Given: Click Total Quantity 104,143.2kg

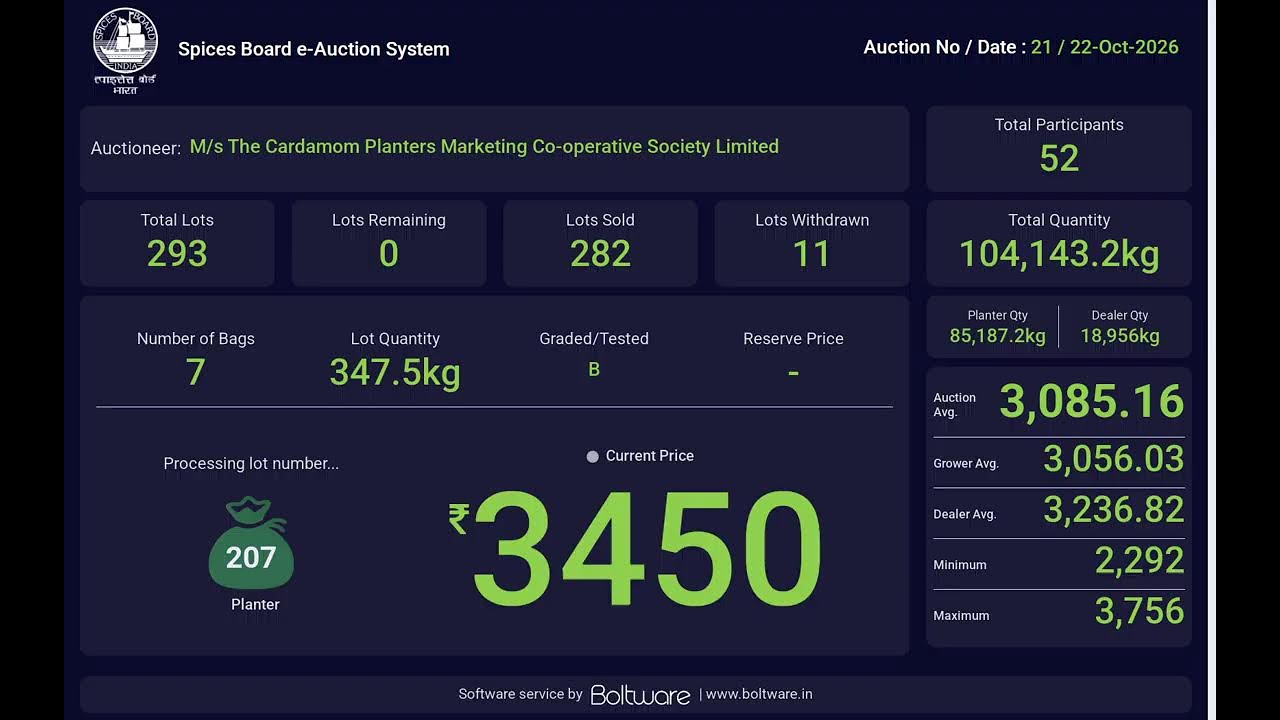Looking at the screenshot, I should (x=1059, y=254).
